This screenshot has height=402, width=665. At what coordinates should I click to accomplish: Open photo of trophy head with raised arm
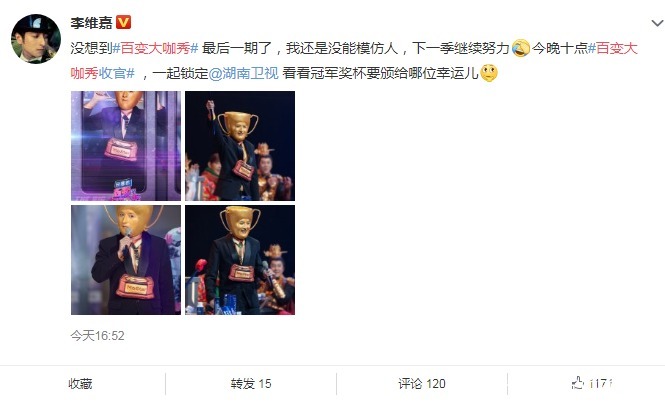(240, 145)
